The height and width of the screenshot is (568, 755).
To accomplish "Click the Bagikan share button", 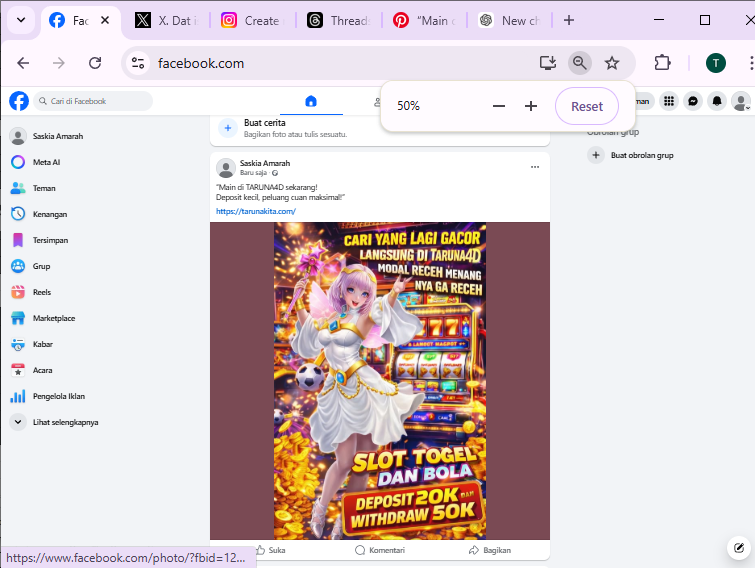I will click(490, 550).
